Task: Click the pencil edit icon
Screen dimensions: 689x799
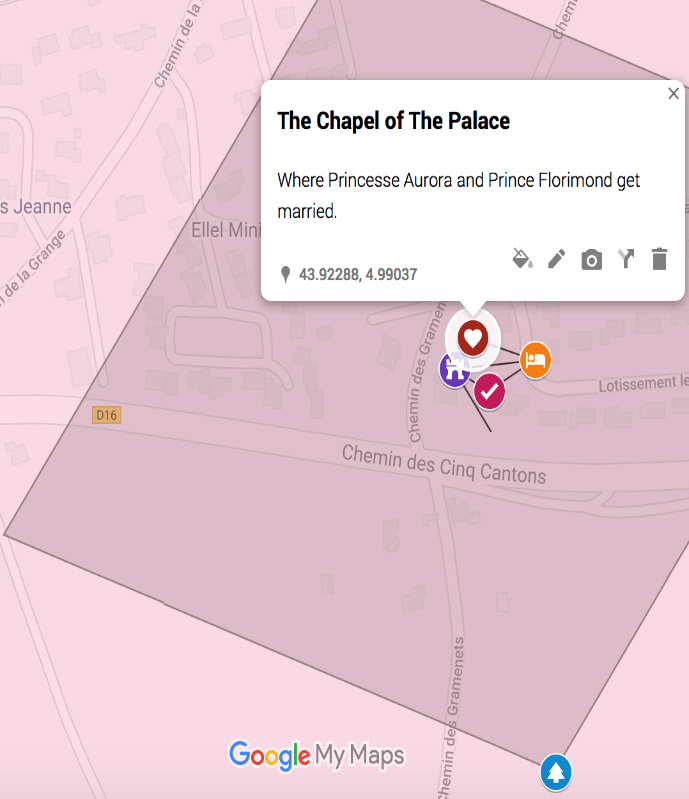Action: coord(557,259)
